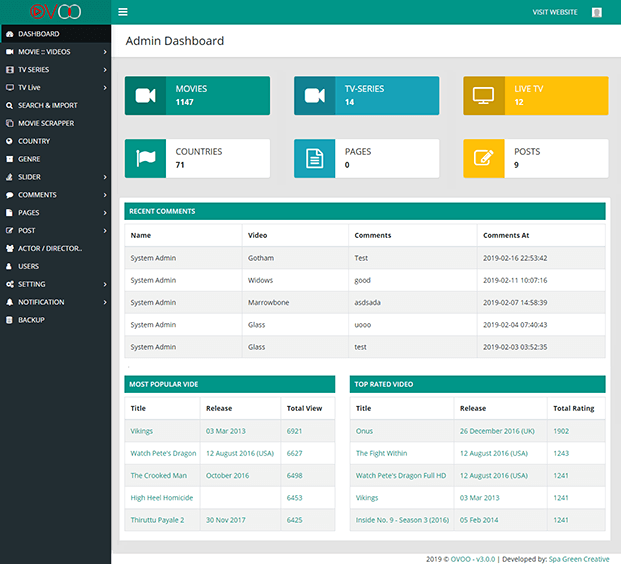Click the Pages document icon
This screenshot has width=621, height=564.
tap(315, 158)
